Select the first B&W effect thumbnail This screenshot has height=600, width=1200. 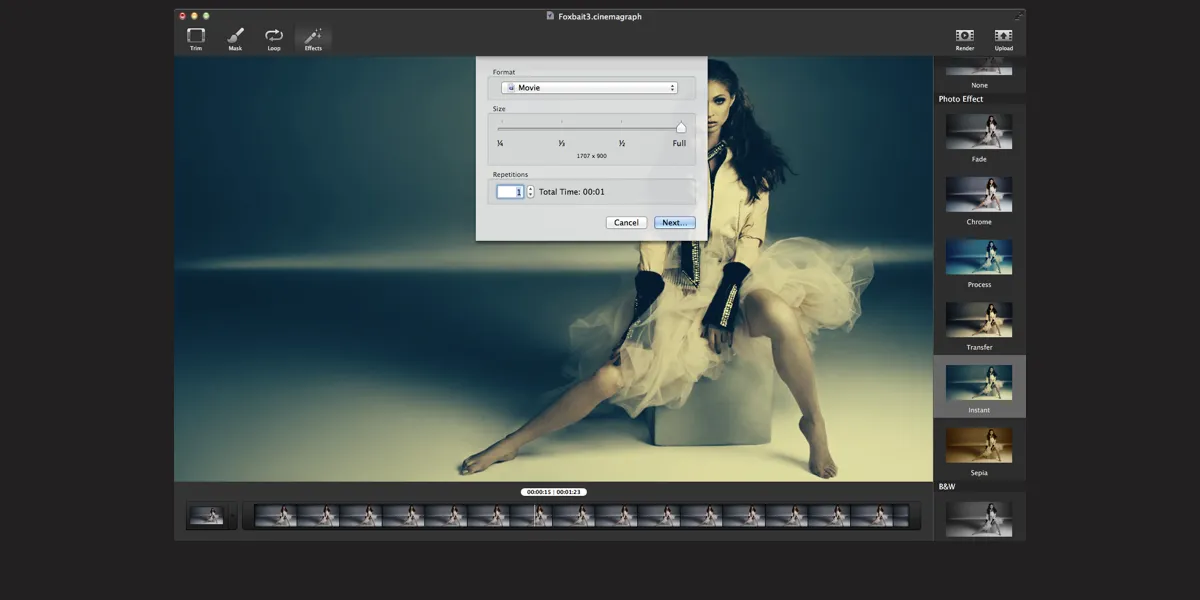pos(979,519)
